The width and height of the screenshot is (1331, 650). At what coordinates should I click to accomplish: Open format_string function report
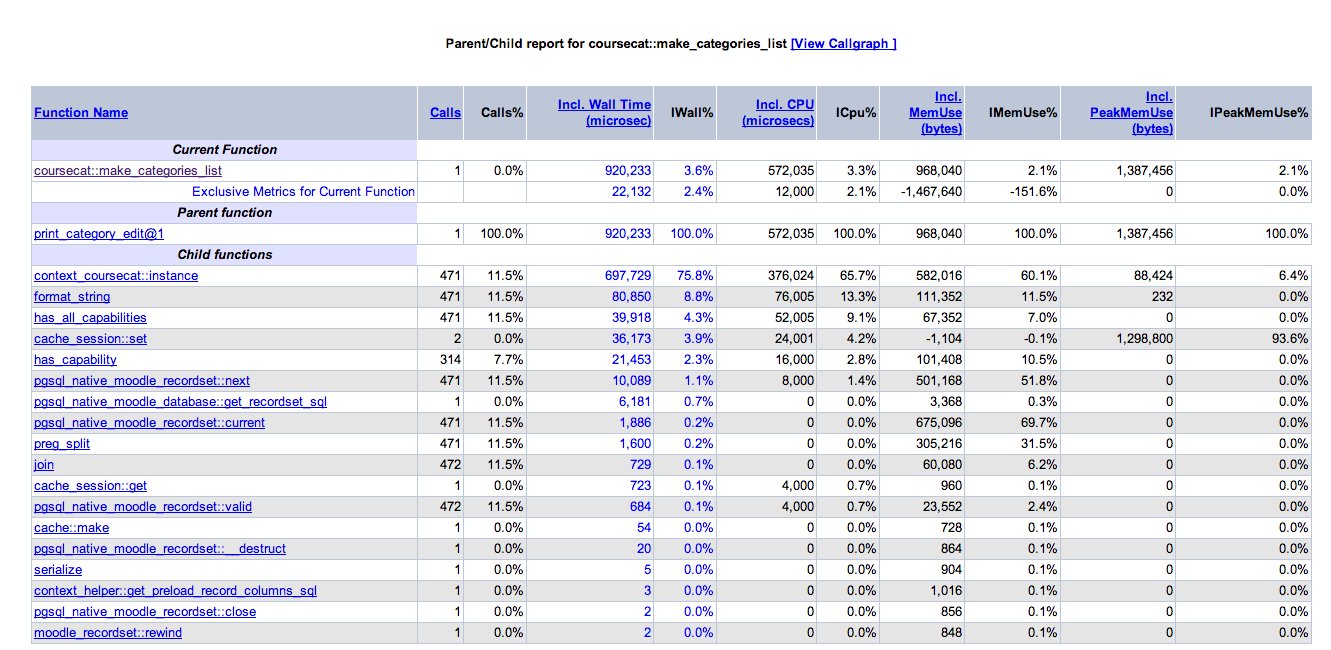(x=72, y=297)
